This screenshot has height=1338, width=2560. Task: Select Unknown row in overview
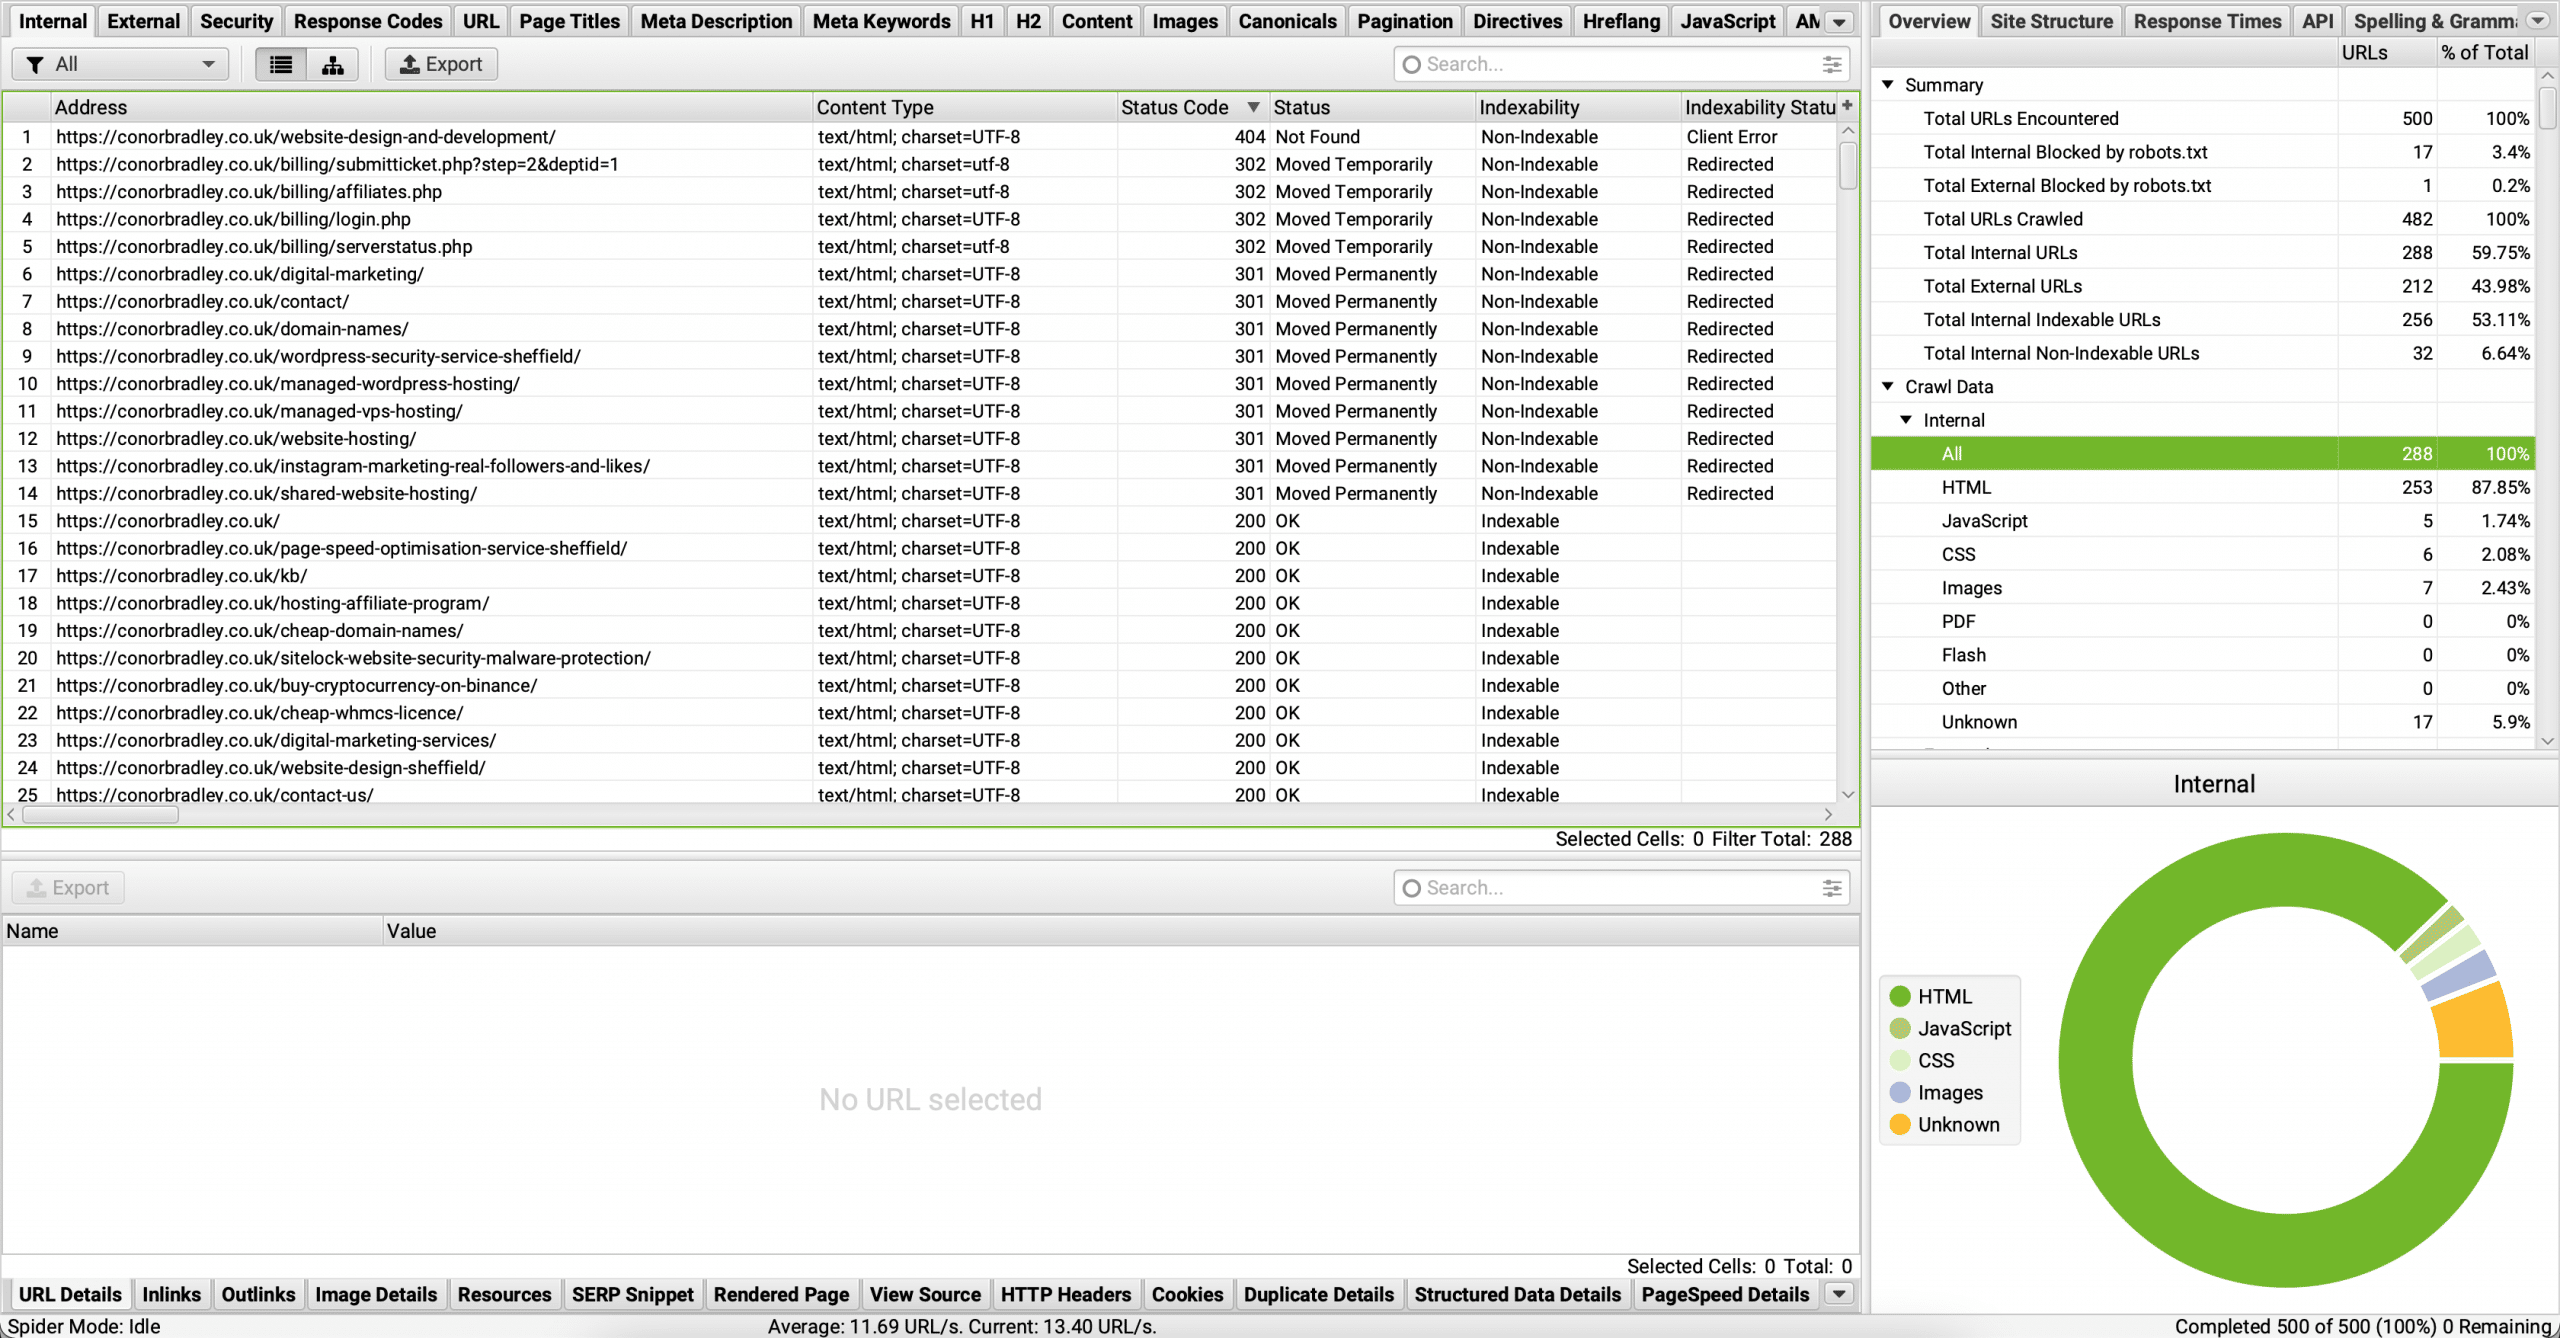pos(2204,722)
